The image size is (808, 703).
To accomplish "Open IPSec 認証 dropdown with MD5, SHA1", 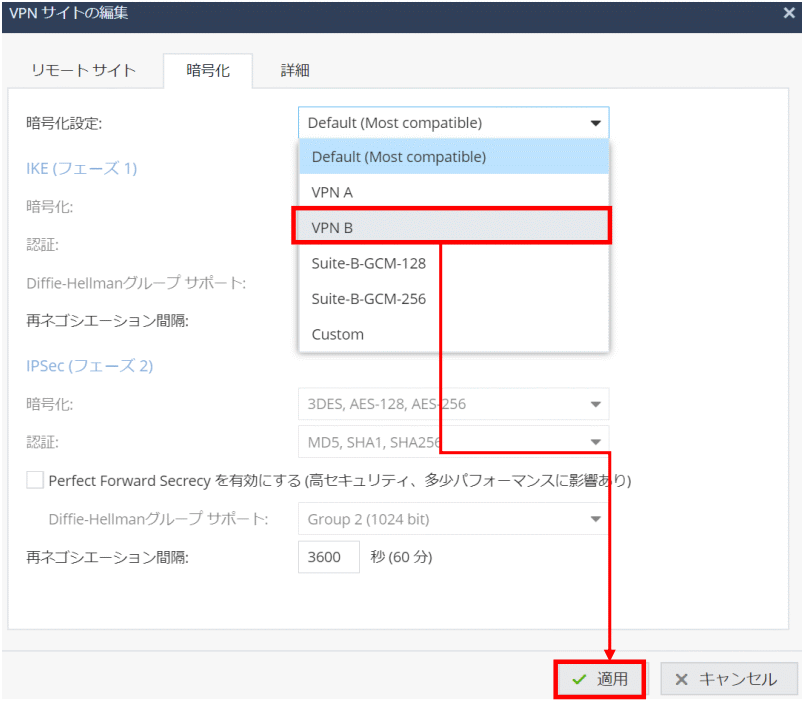I will click(x=596, y=440).
